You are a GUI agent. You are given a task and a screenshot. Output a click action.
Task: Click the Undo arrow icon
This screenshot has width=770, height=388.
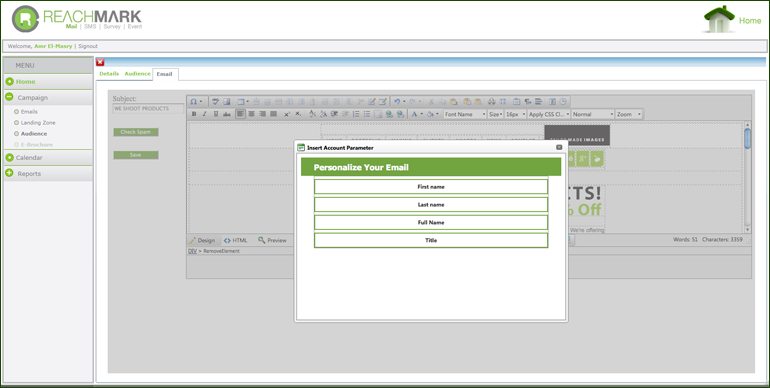397,102
